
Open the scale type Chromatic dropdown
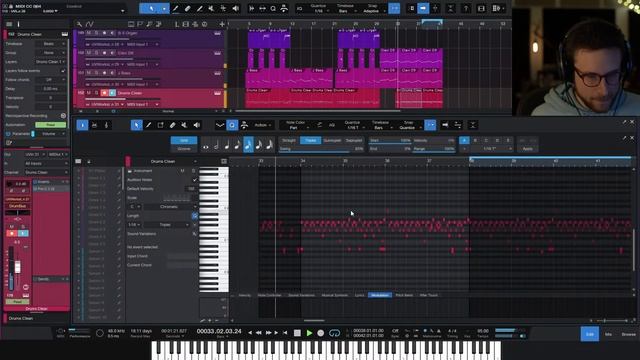(x=170, y=207)
